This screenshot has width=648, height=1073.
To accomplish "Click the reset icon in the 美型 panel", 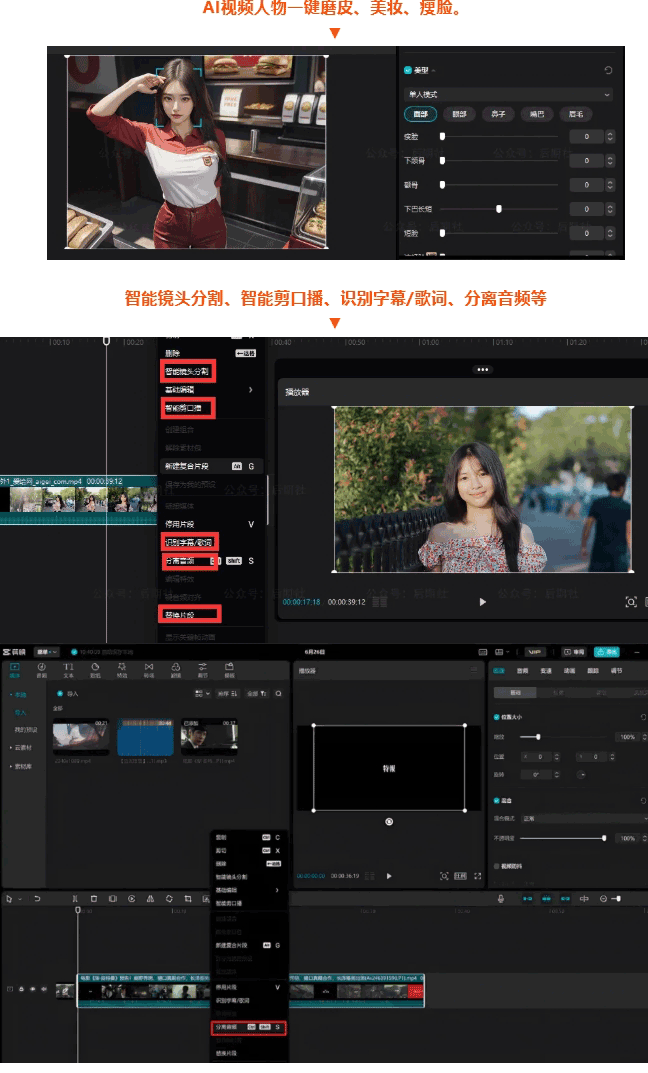I will click(x=608, y=71).
